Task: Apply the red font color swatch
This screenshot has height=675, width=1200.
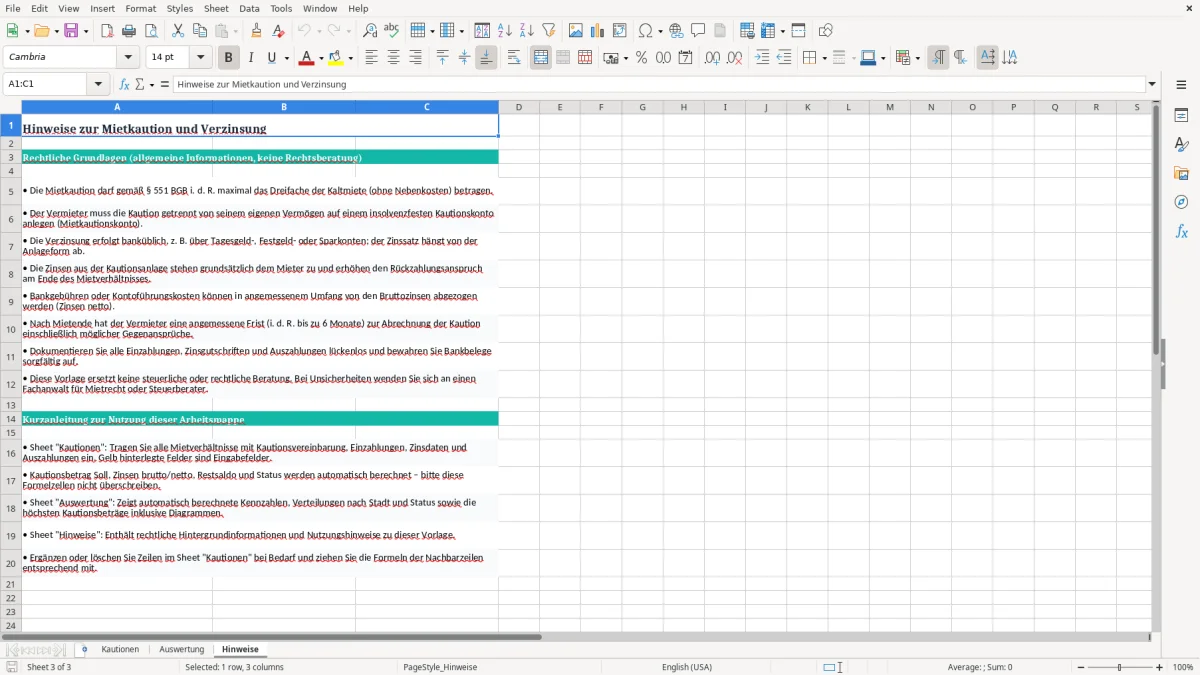Action: tap(307, 58)
